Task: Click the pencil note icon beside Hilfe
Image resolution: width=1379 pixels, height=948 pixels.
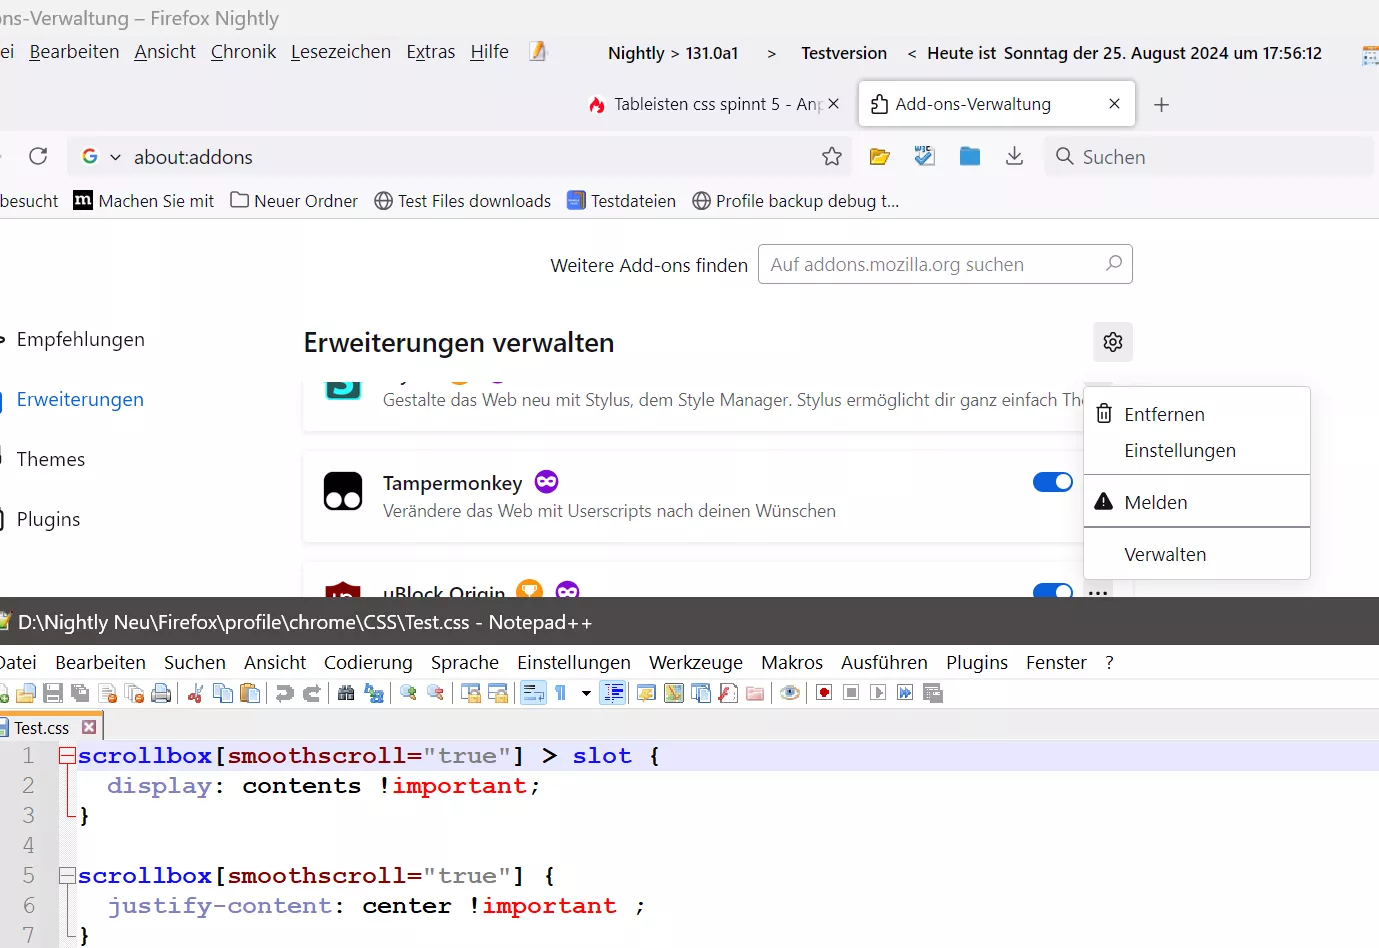Action: pos(538,51)
